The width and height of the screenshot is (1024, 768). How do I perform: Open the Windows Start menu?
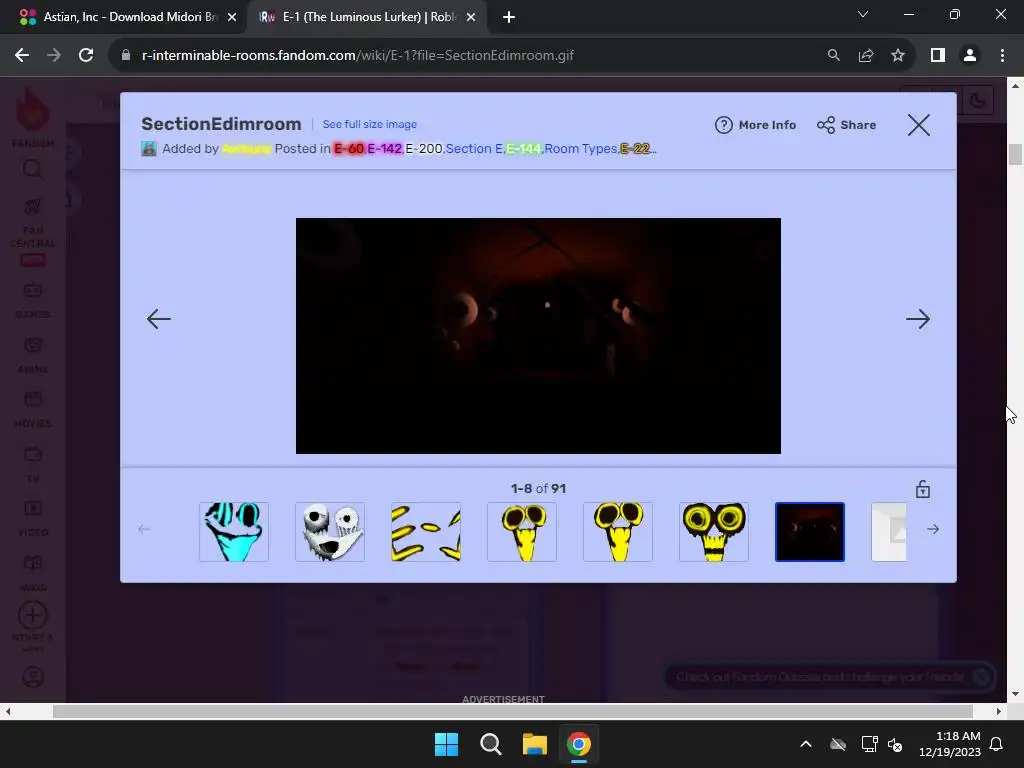point(447,744)
